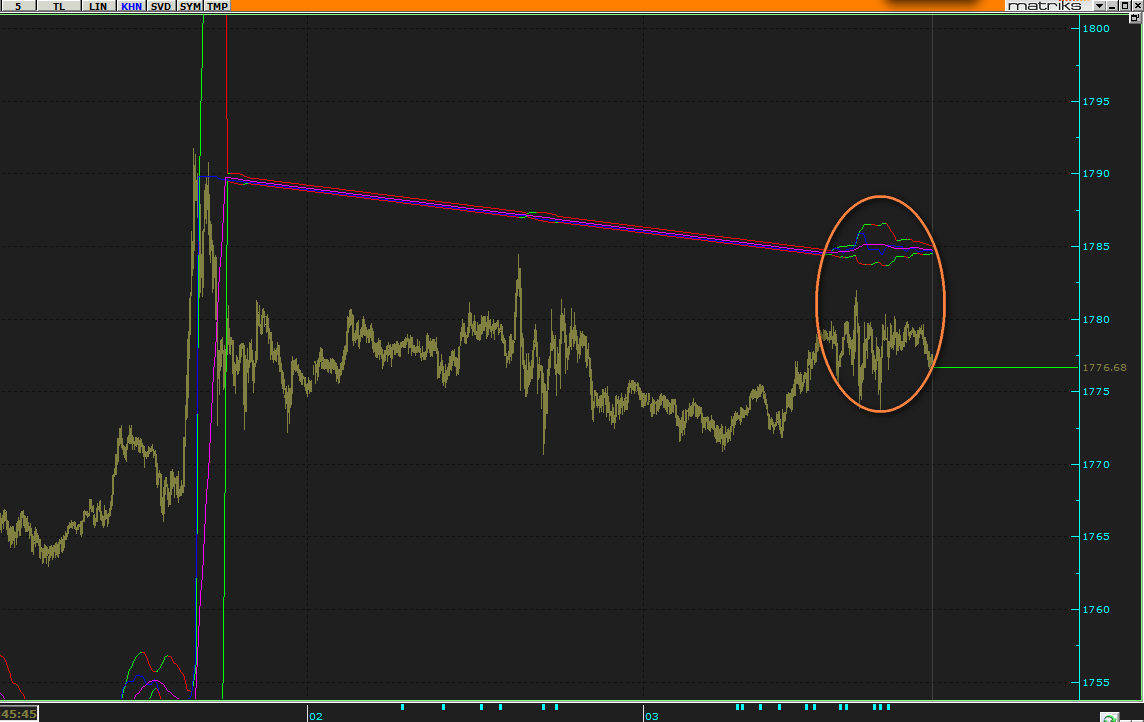Click the 1770 price axis label
This screenshot has width=1144, height=722.
pos(1096,465)
